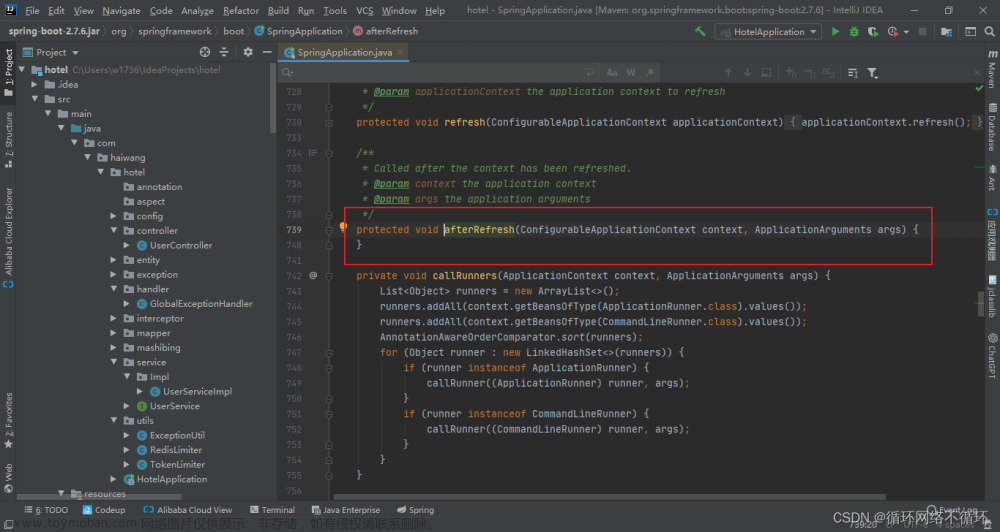Viewport: 1000px width, 532px height.
Task: Open search history dropdown in find field
Action: pos(288,73)
